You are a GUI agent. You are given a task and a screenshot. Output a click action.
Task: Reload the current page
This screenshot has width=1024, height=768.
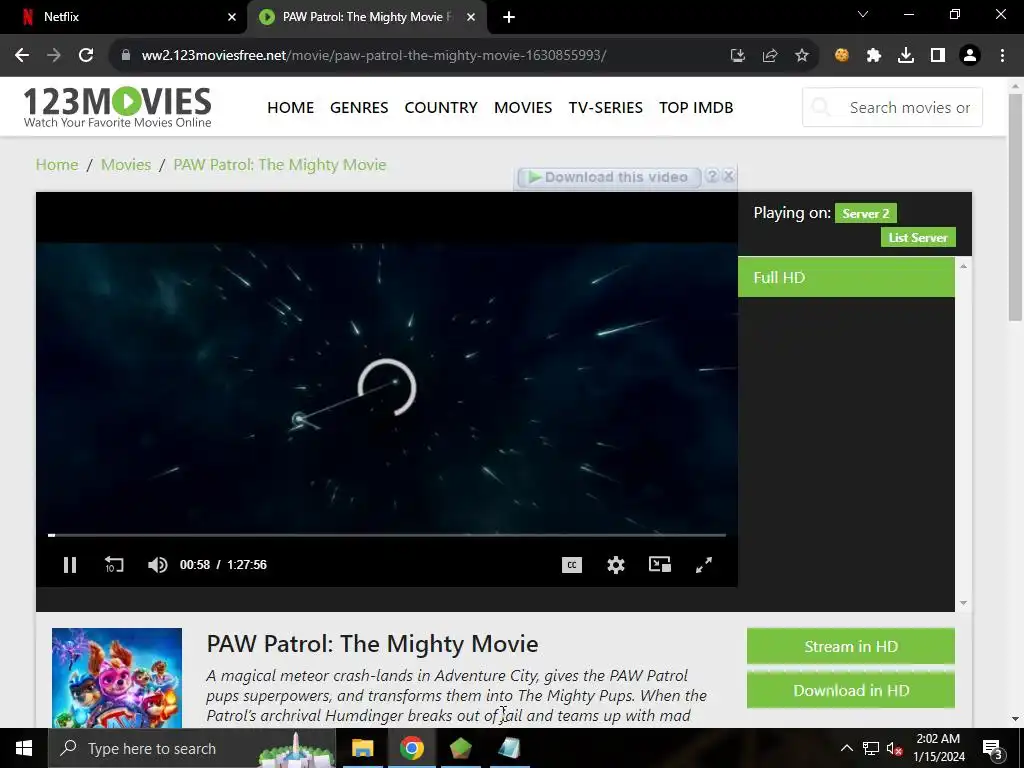pyautogui.click(x=86, y=55)
